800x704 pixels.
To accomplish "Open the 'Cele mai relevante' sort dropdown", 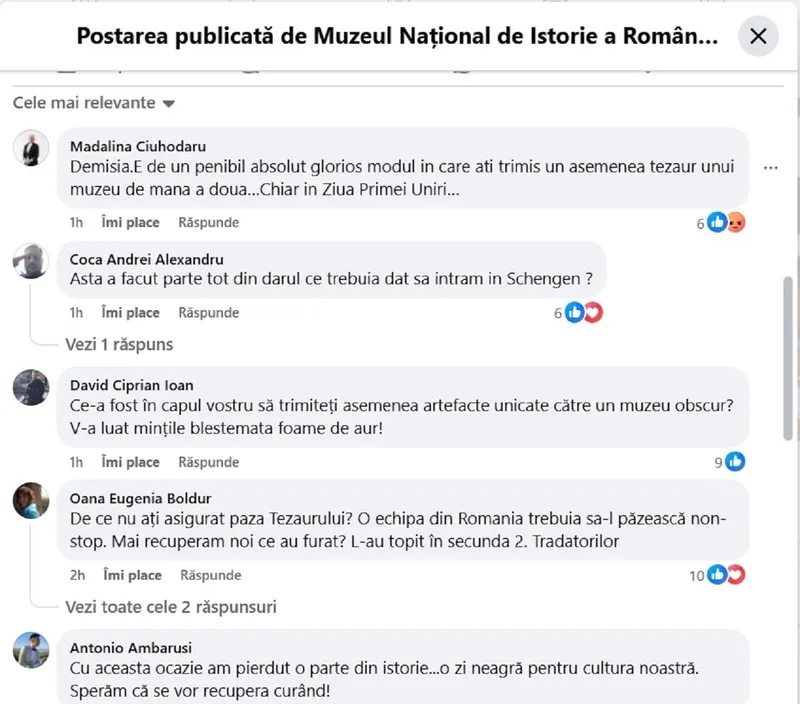I will click(94, 103).
